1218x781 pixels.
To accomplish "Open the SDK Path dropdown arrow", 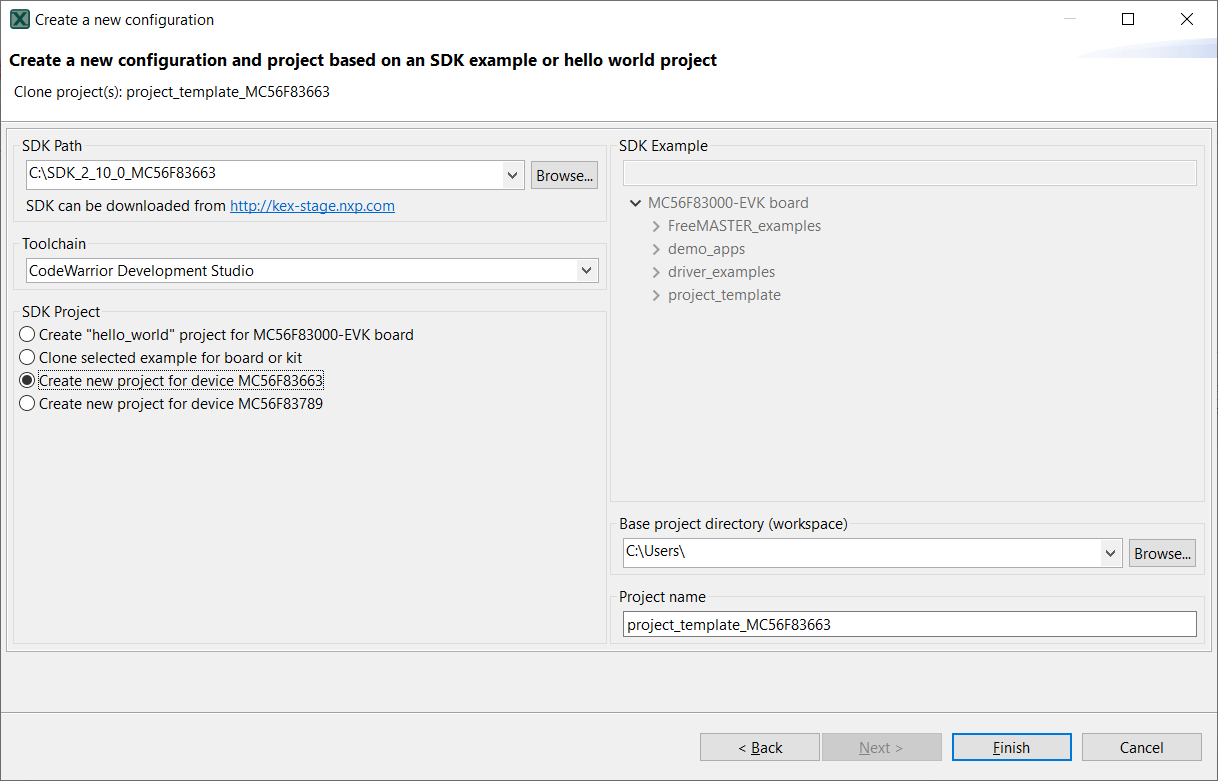I will coord(513,175).
